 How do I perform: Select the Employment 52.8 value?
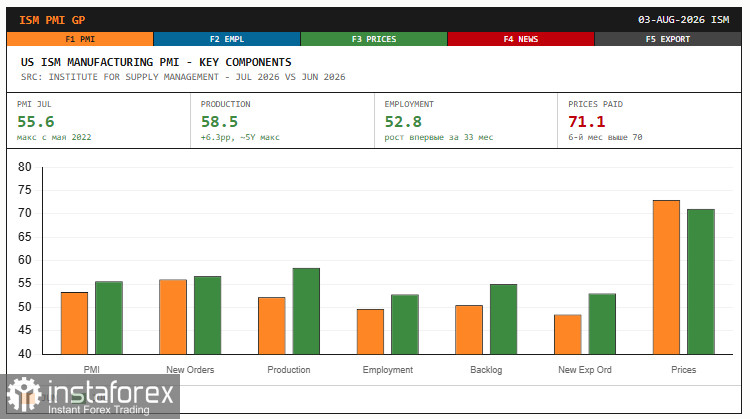[x=403, y=122]
